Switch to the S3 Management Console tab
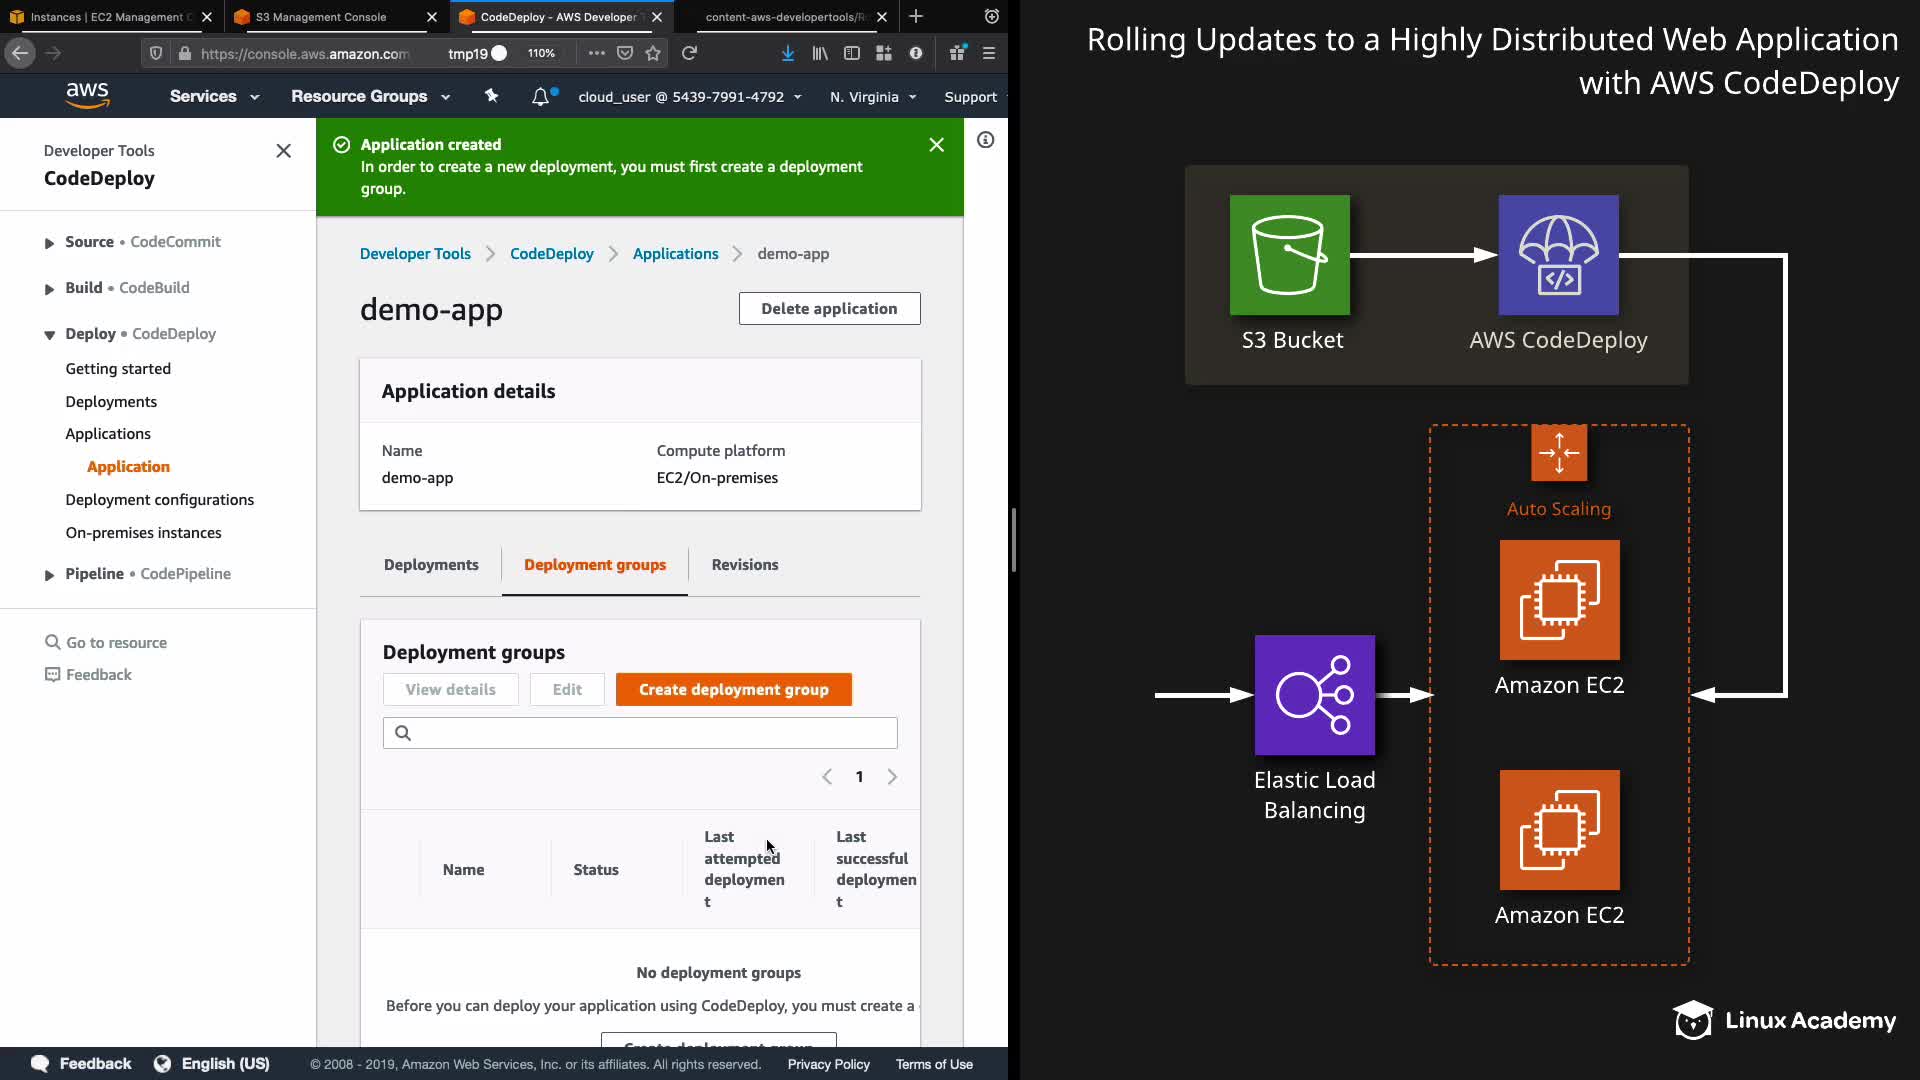The width and height of the screenshot is (1920, 1080). pos(320,17)
